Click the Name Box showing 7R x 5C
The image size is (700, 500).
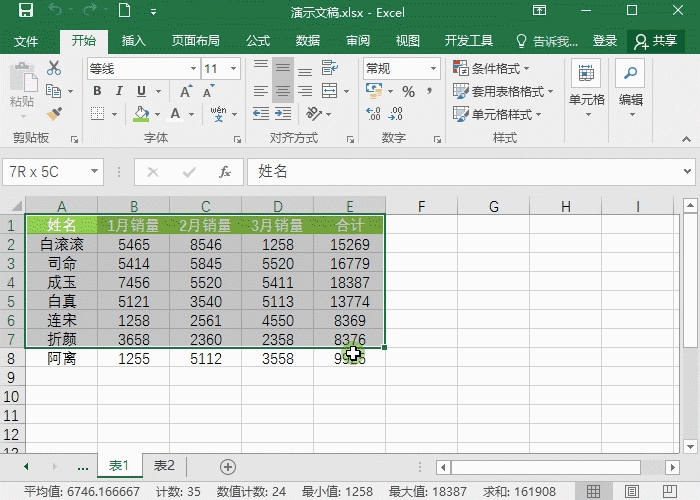point(46,171)
